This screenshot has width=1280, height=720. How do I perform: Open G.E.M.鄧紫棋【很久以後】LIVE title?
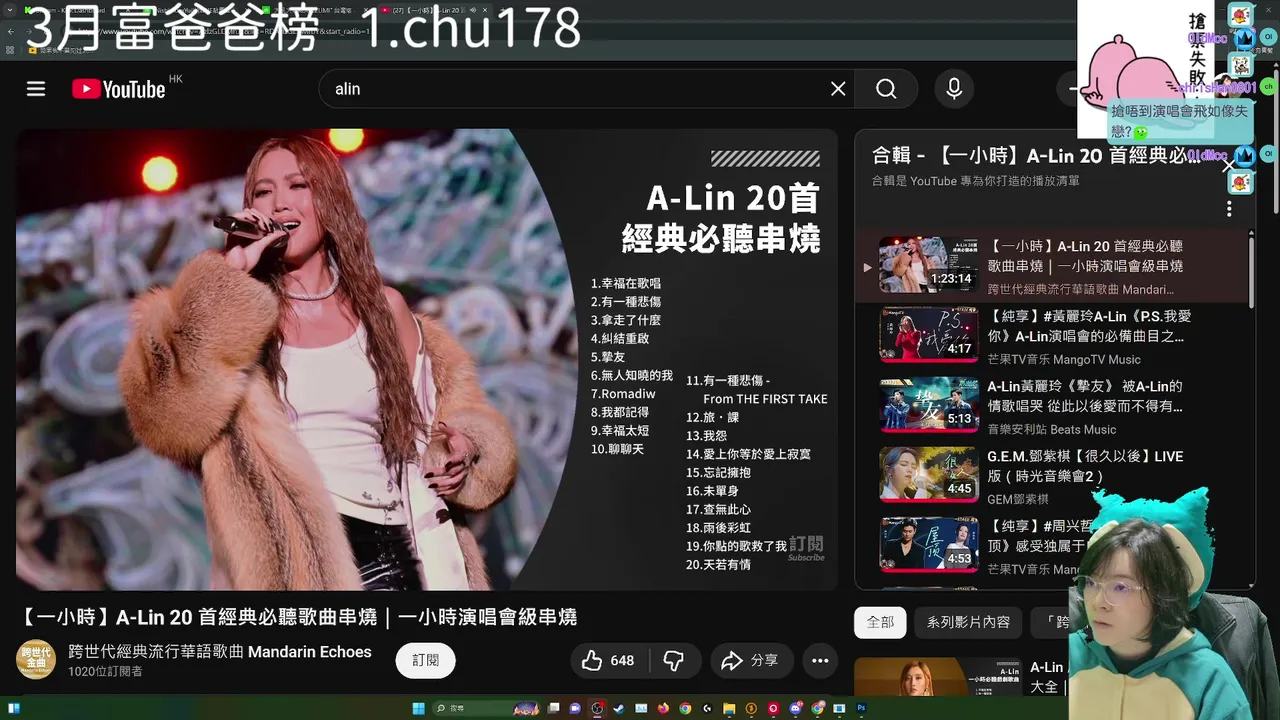pos(1085,466)
